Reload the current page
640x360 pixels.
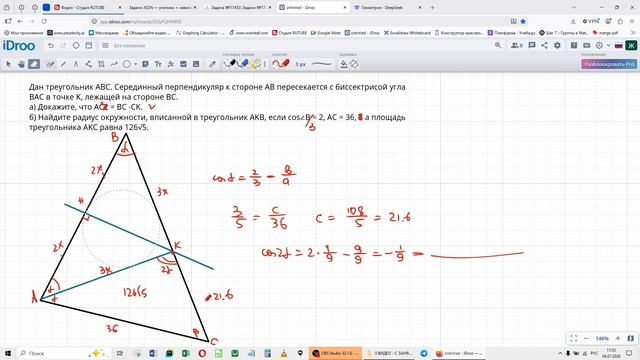click(x=44, y=21)
